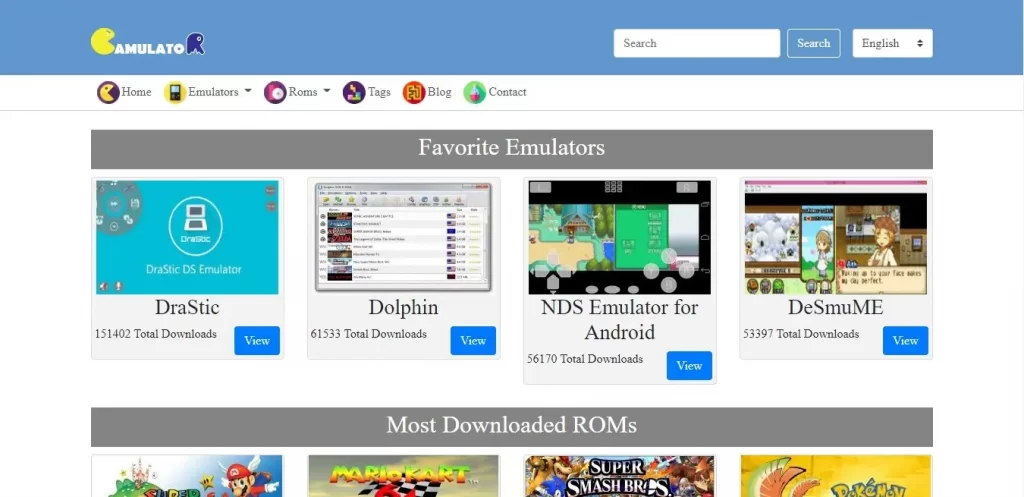The height and width of the screenshot is (497, 1024).
Task: Click the Dolphin title text
Action: pyautogui.click(x=403, y=307)
